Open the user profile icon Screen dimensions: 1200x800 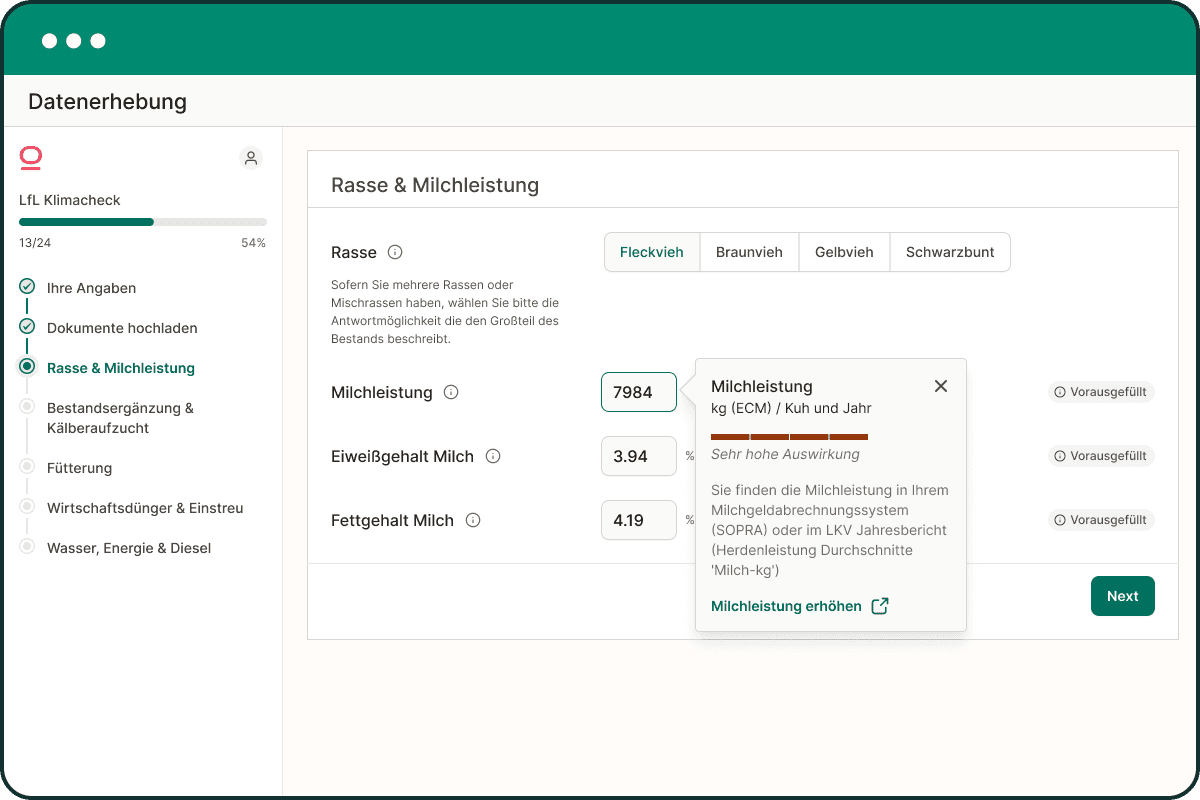click(x=251, y=158)
